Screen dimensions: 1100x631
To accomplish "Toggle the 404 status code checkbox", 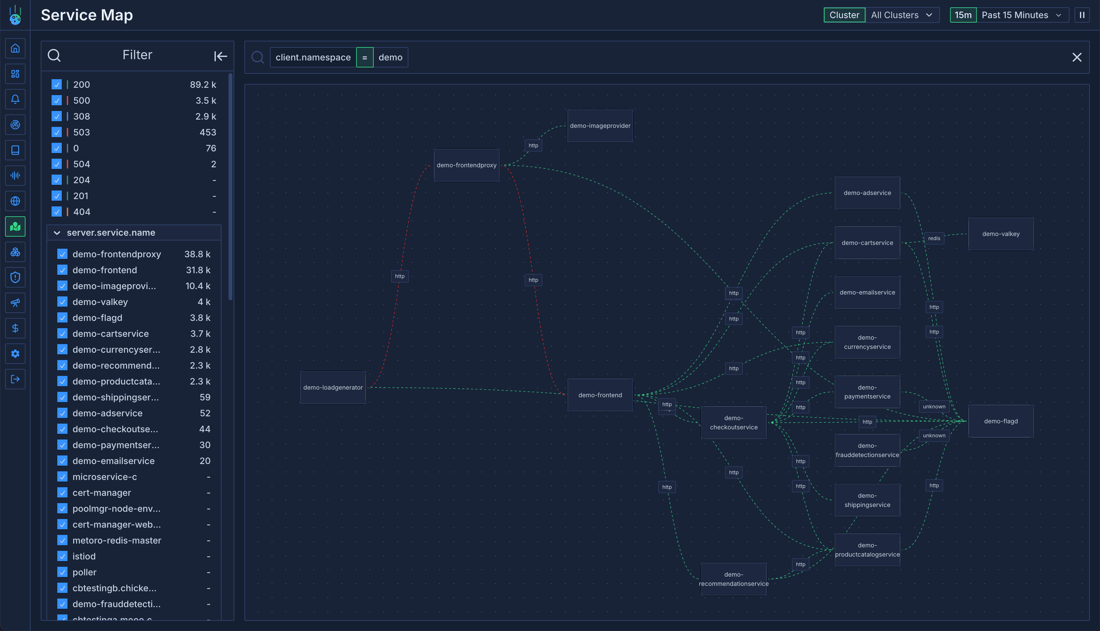I will tap(57, 212).
